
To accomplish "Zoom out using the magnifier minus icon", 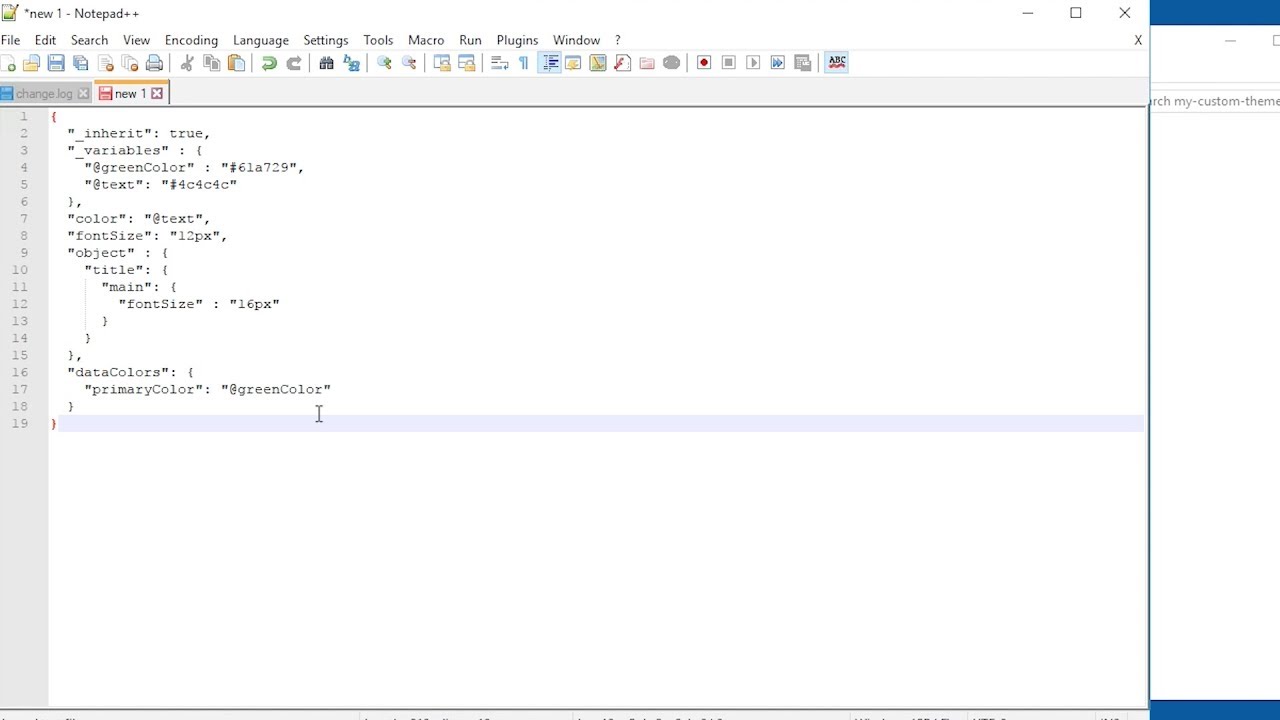I will click(409, 63).
